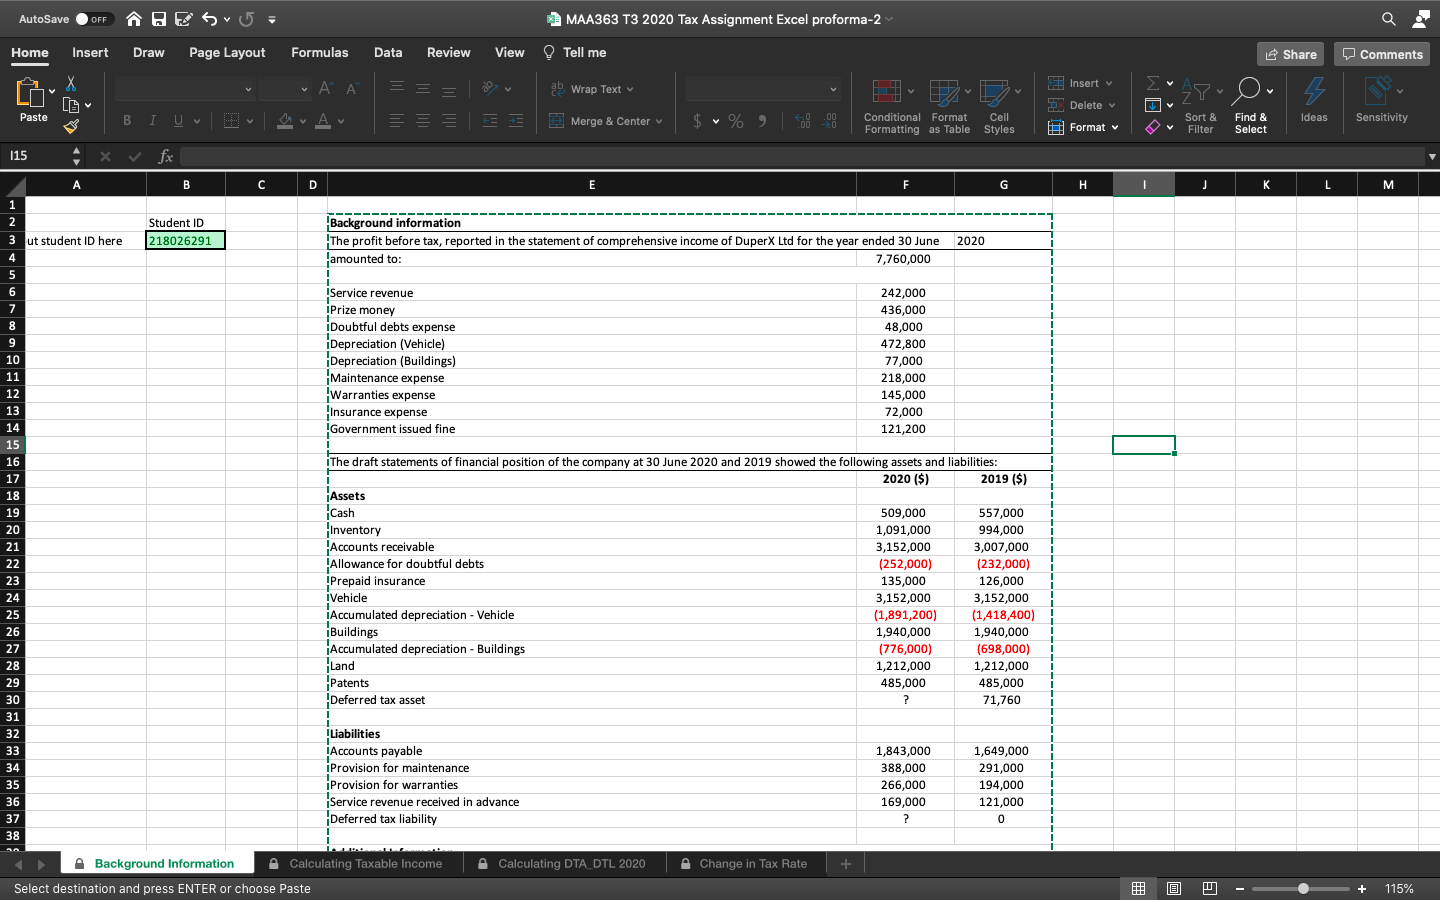Open the font size dropdown
This screenshot has height=900, width=1440.
(305, 90)
